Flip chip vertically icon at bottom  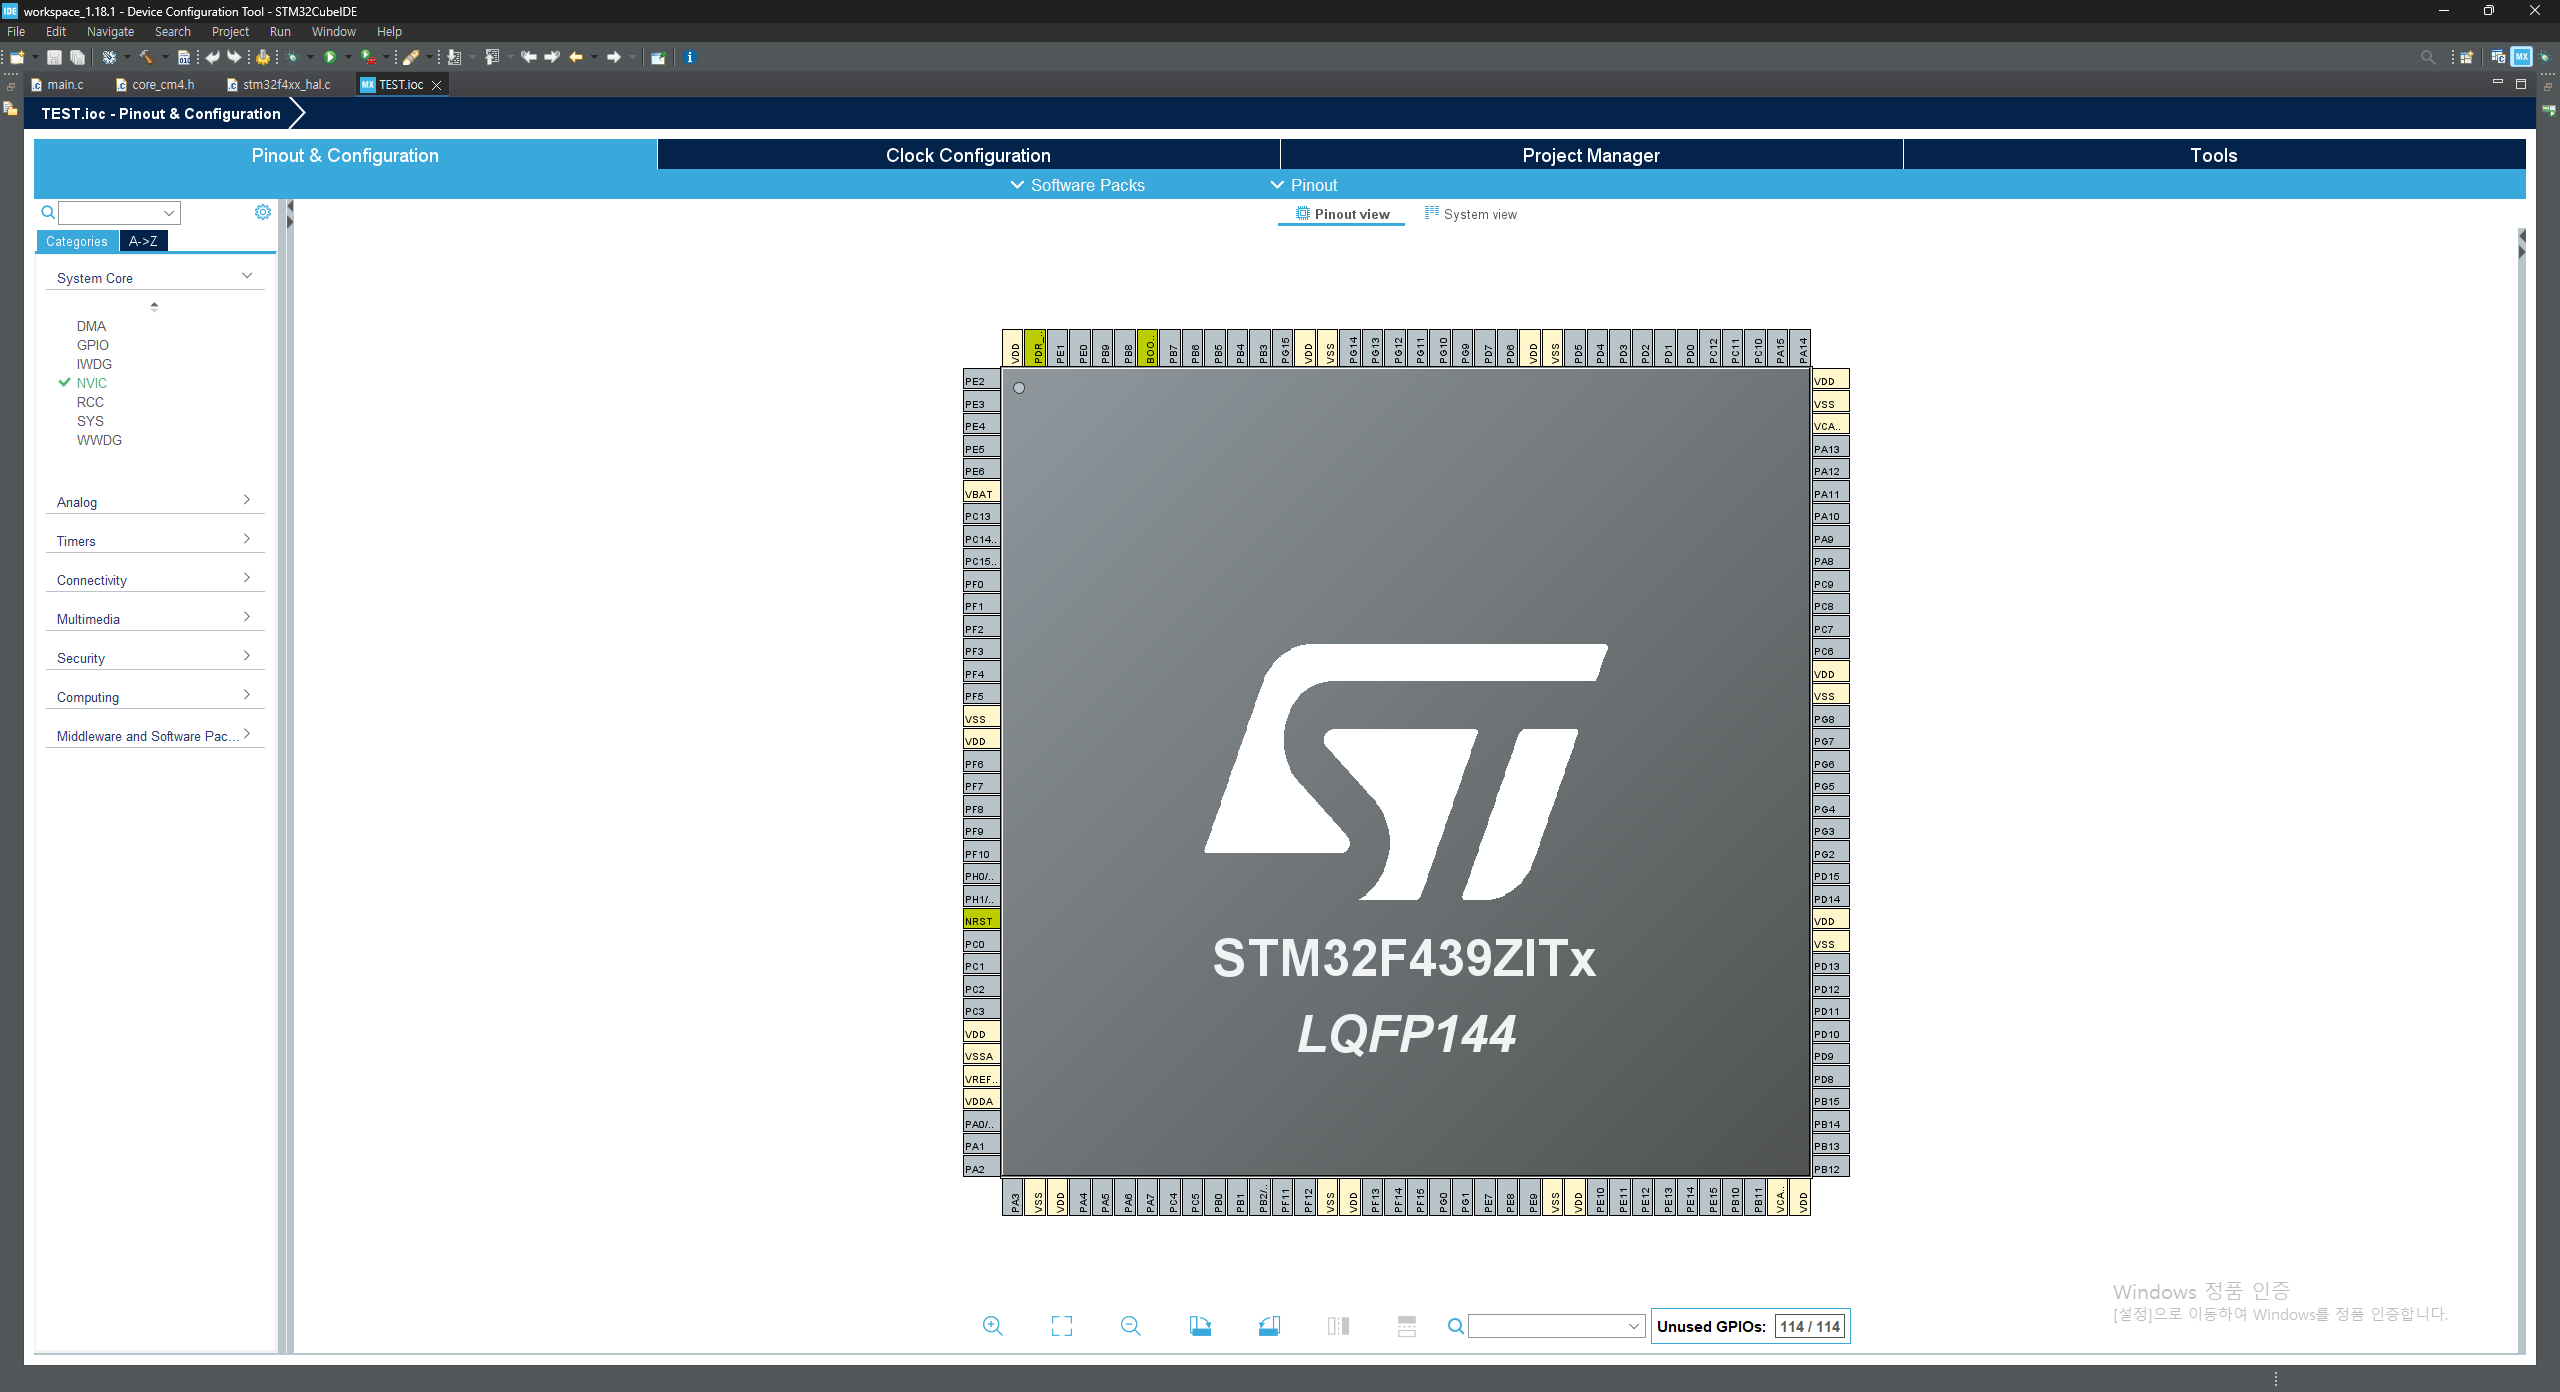(x=1407, y=1326)
